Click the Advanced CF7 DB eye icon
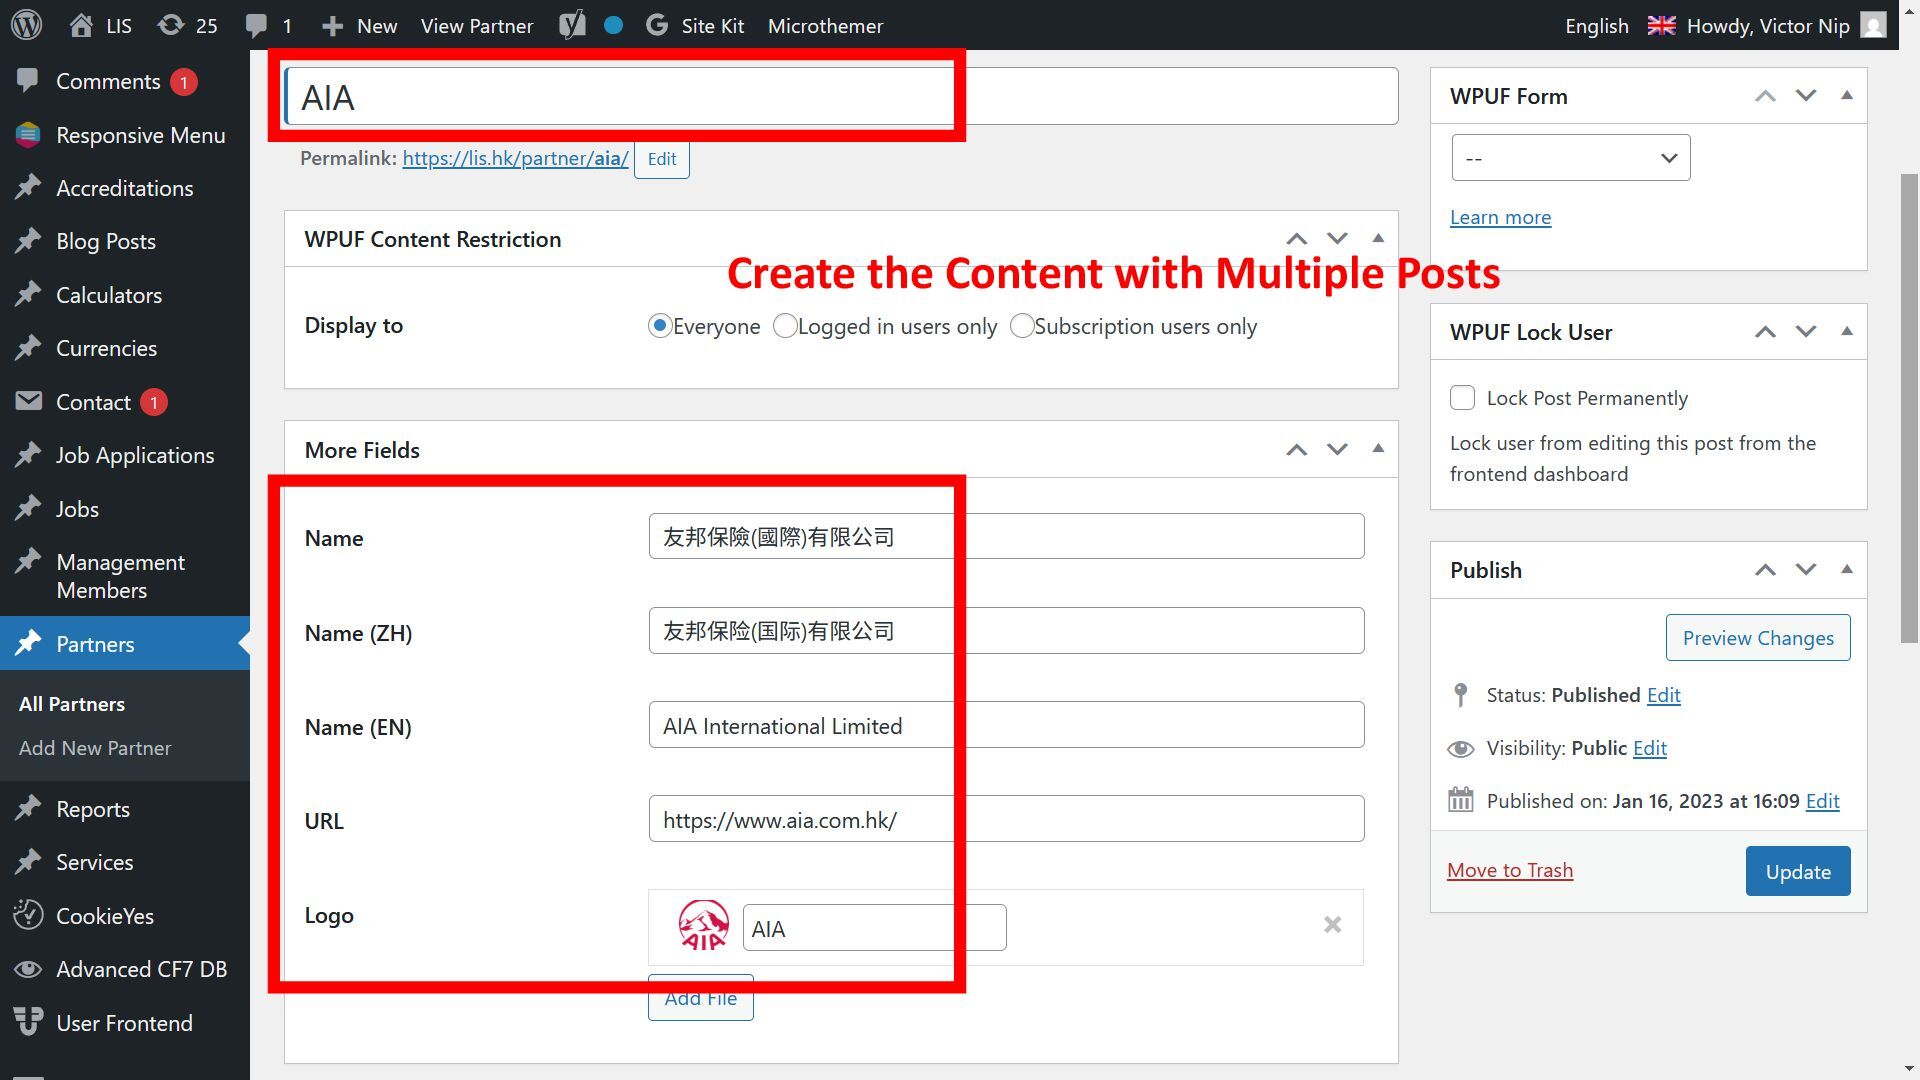The image size is (1920, 1080). coord(28,969)
